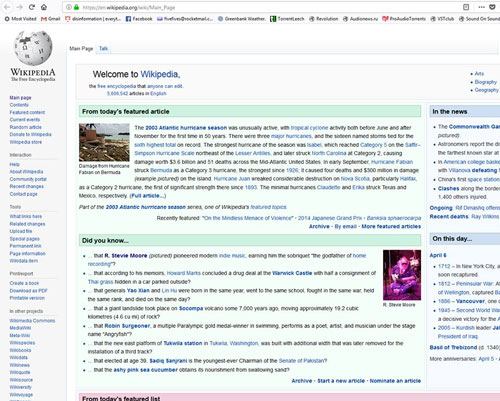
Task: Click More featured articles link
Action: coord(391,226)
